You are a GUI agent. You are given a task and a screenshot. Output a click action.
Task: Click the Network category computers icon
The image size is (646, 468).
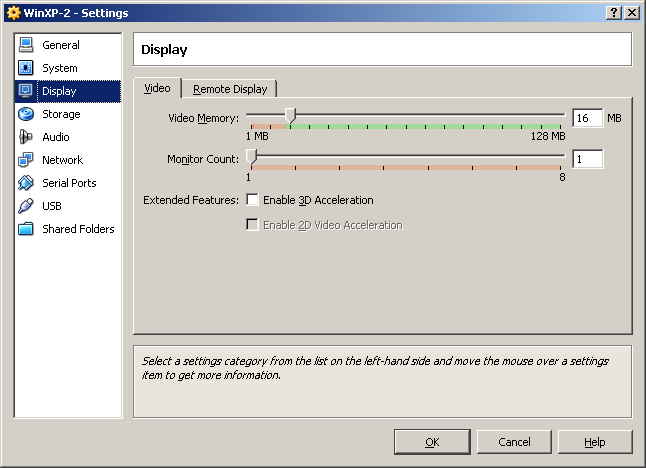pyautogui.click(x=26, y=160)
